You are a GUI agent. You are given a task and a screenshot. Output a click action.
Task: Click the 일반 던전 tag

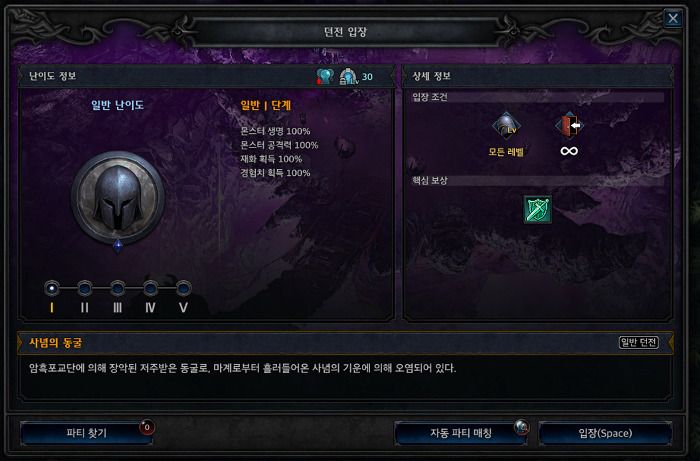pos(639,342)
